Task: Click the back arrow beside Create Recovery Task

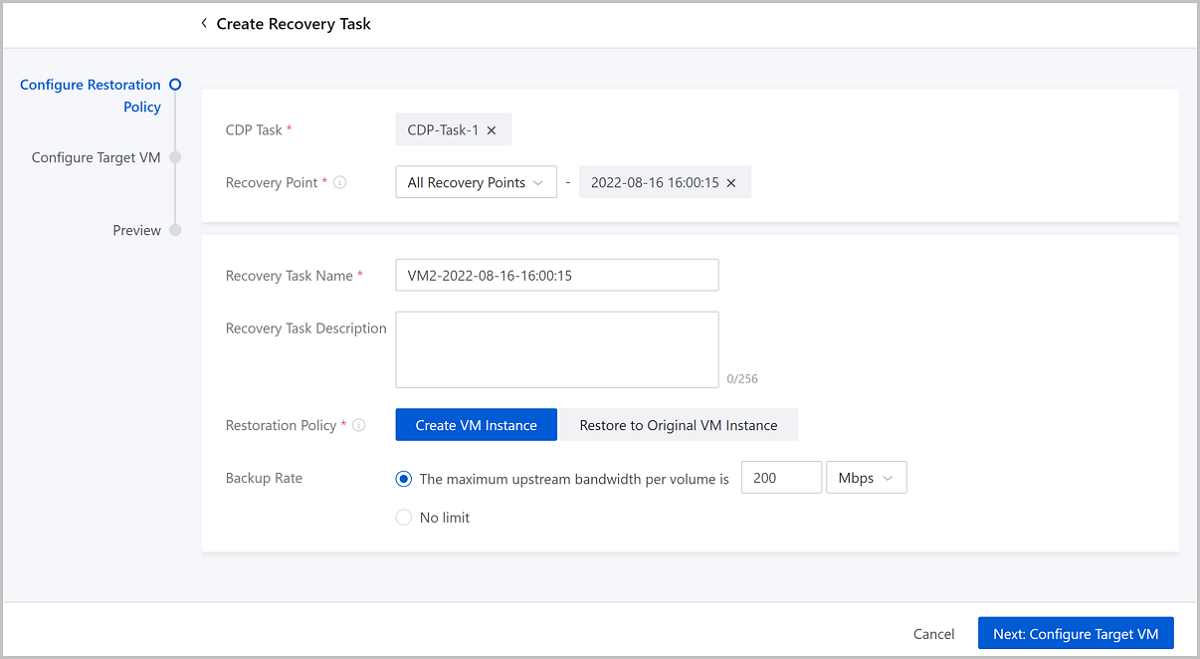Action: tap(204, 23)
